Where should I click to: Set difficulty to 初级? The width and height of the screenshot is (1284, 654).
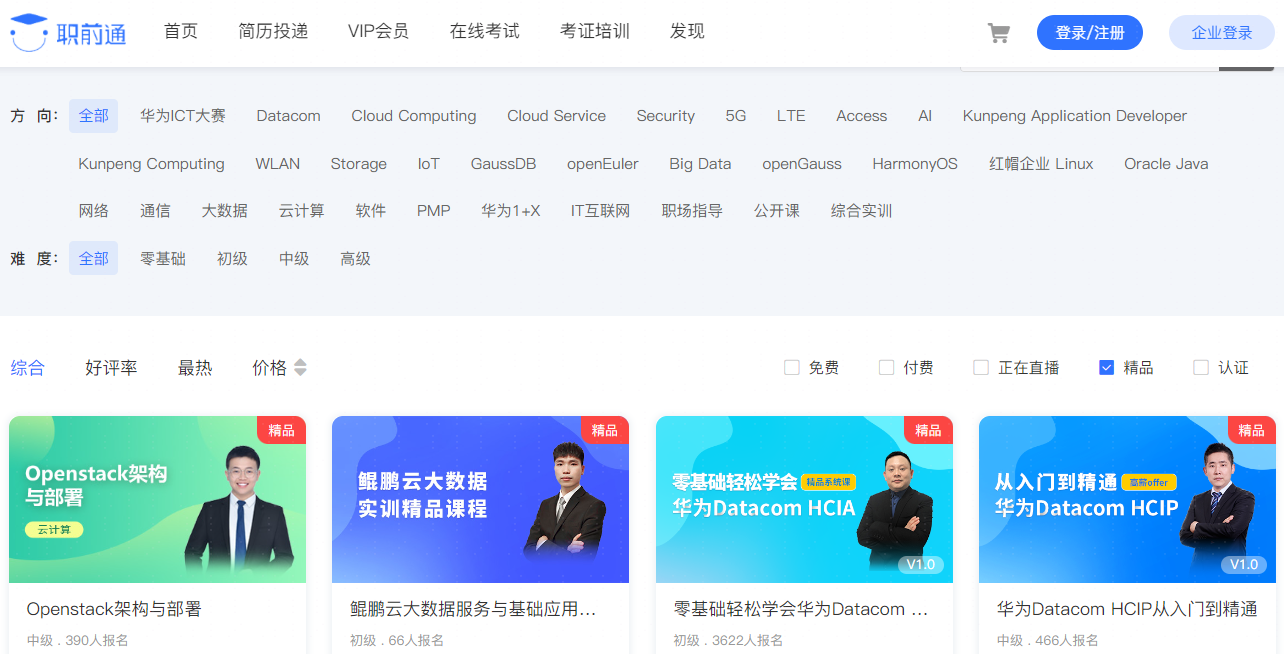(x=232, y=259)
